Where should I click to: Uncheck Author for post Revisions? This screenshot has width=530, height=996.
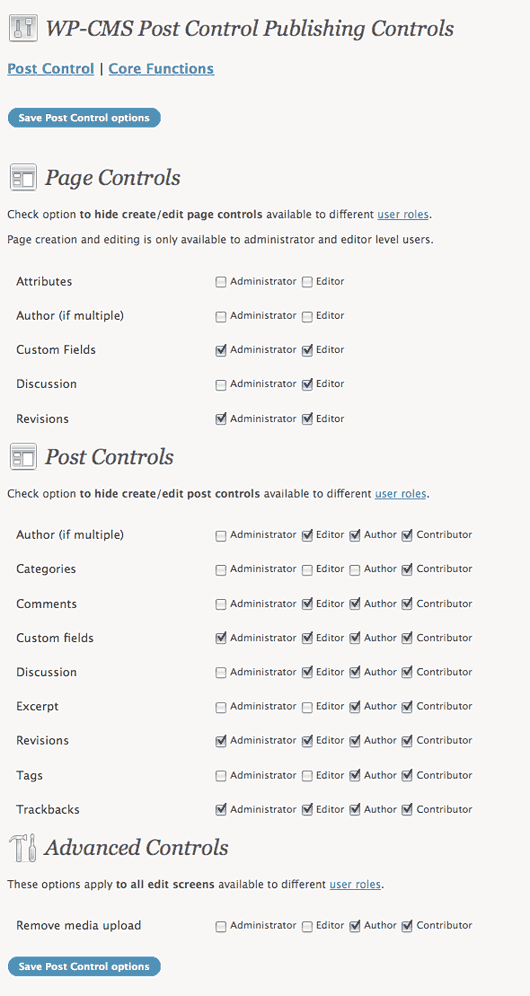pos(355,741)
